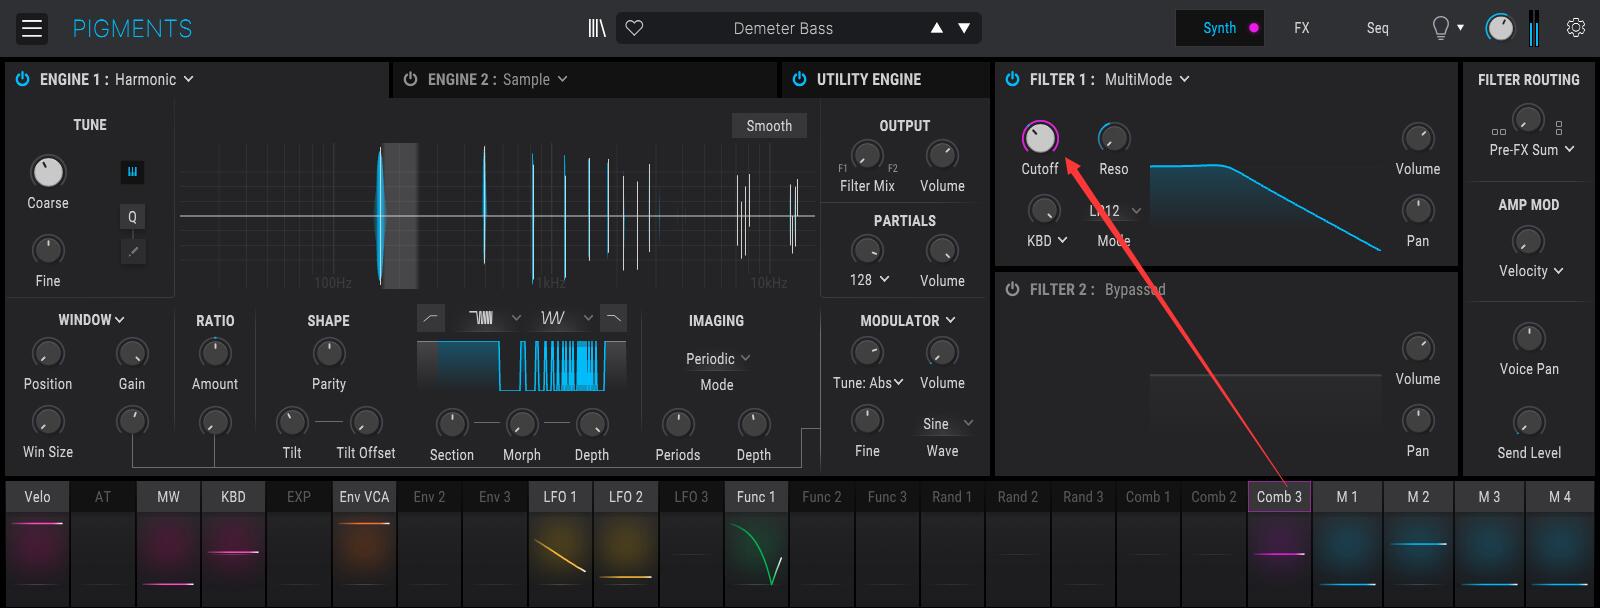The height and width of the screenshot is (608, 1600).
Task: Expand the Window dropdown
Action: (91, 320)
